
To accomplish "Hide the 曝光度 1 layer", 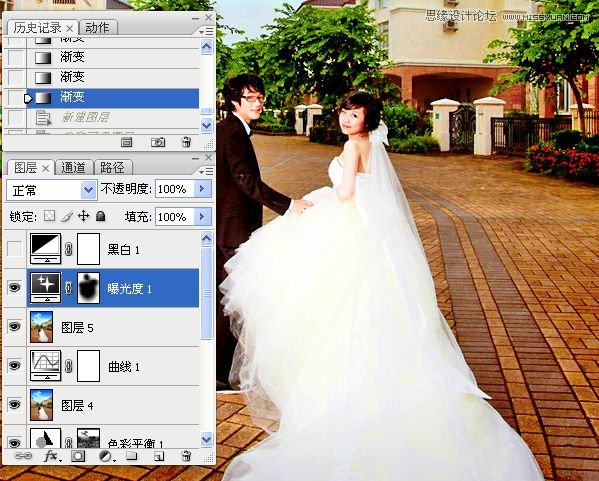I will click(x=15, y=287).
